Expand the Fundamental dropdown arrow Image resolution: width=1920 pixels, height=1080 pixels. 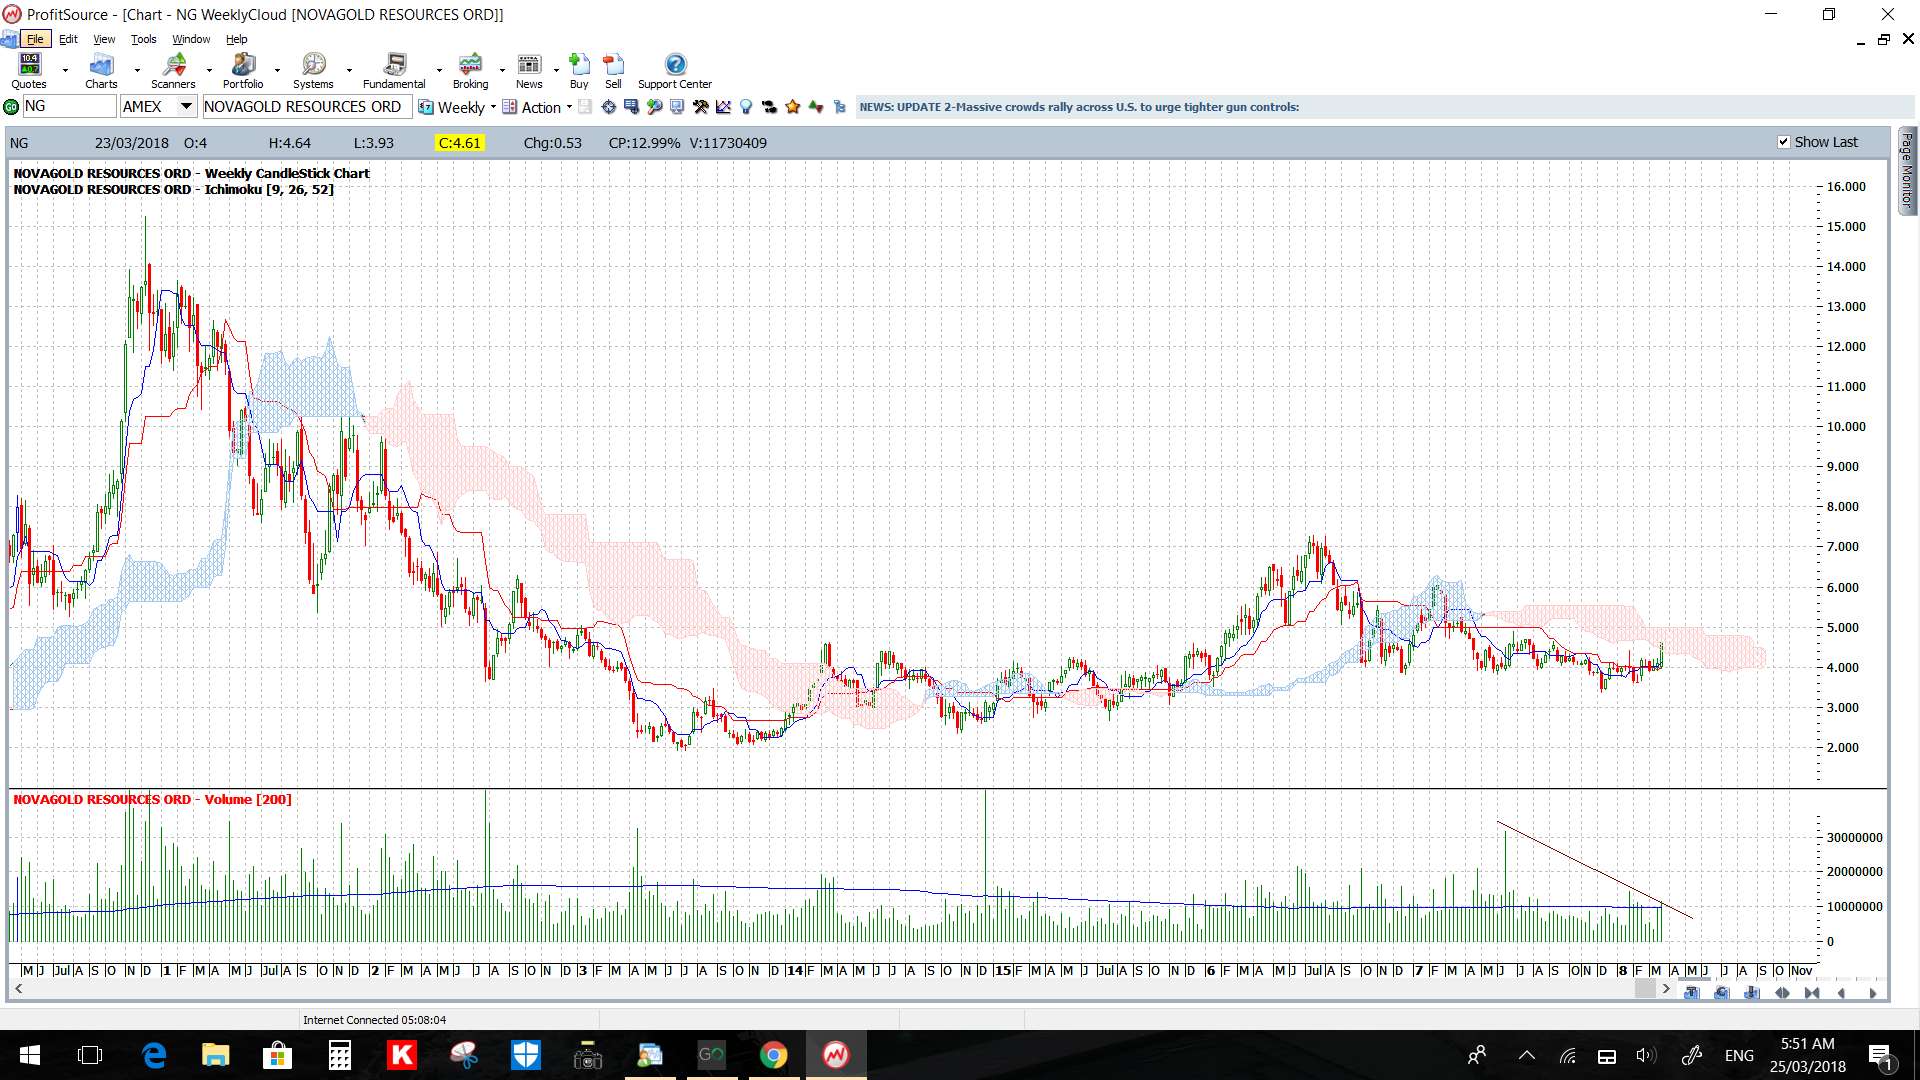click(x=439, y=71)
